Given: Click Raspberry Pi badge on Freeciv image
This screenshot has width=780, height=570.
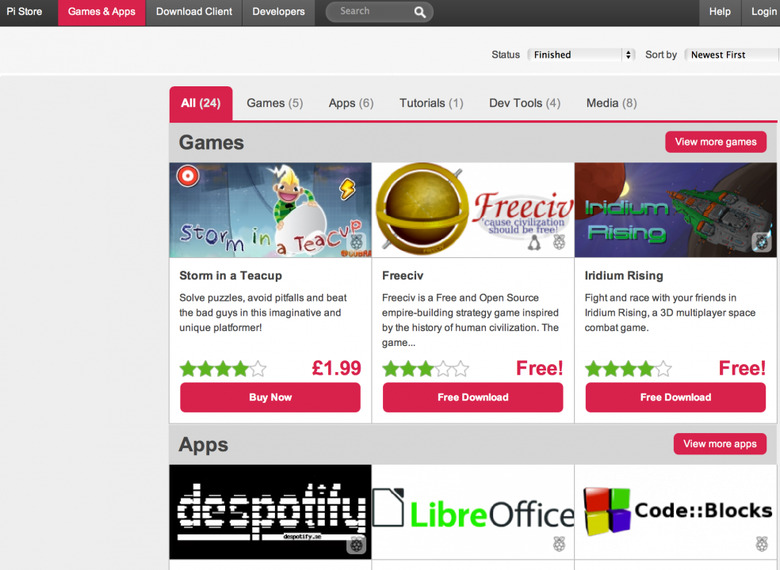Looking at the screenshot, I should [x=559, y=242].
